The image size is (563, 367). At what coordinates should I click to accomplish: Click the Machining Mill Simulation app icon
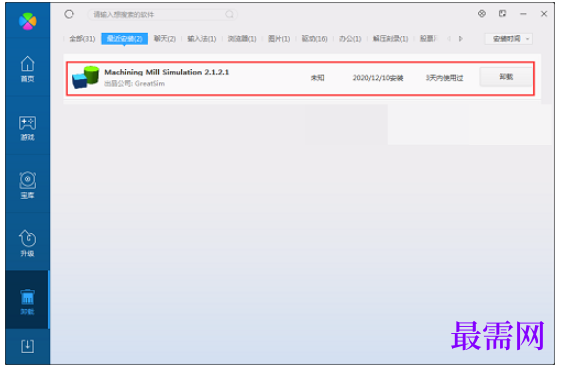[85, 77]
